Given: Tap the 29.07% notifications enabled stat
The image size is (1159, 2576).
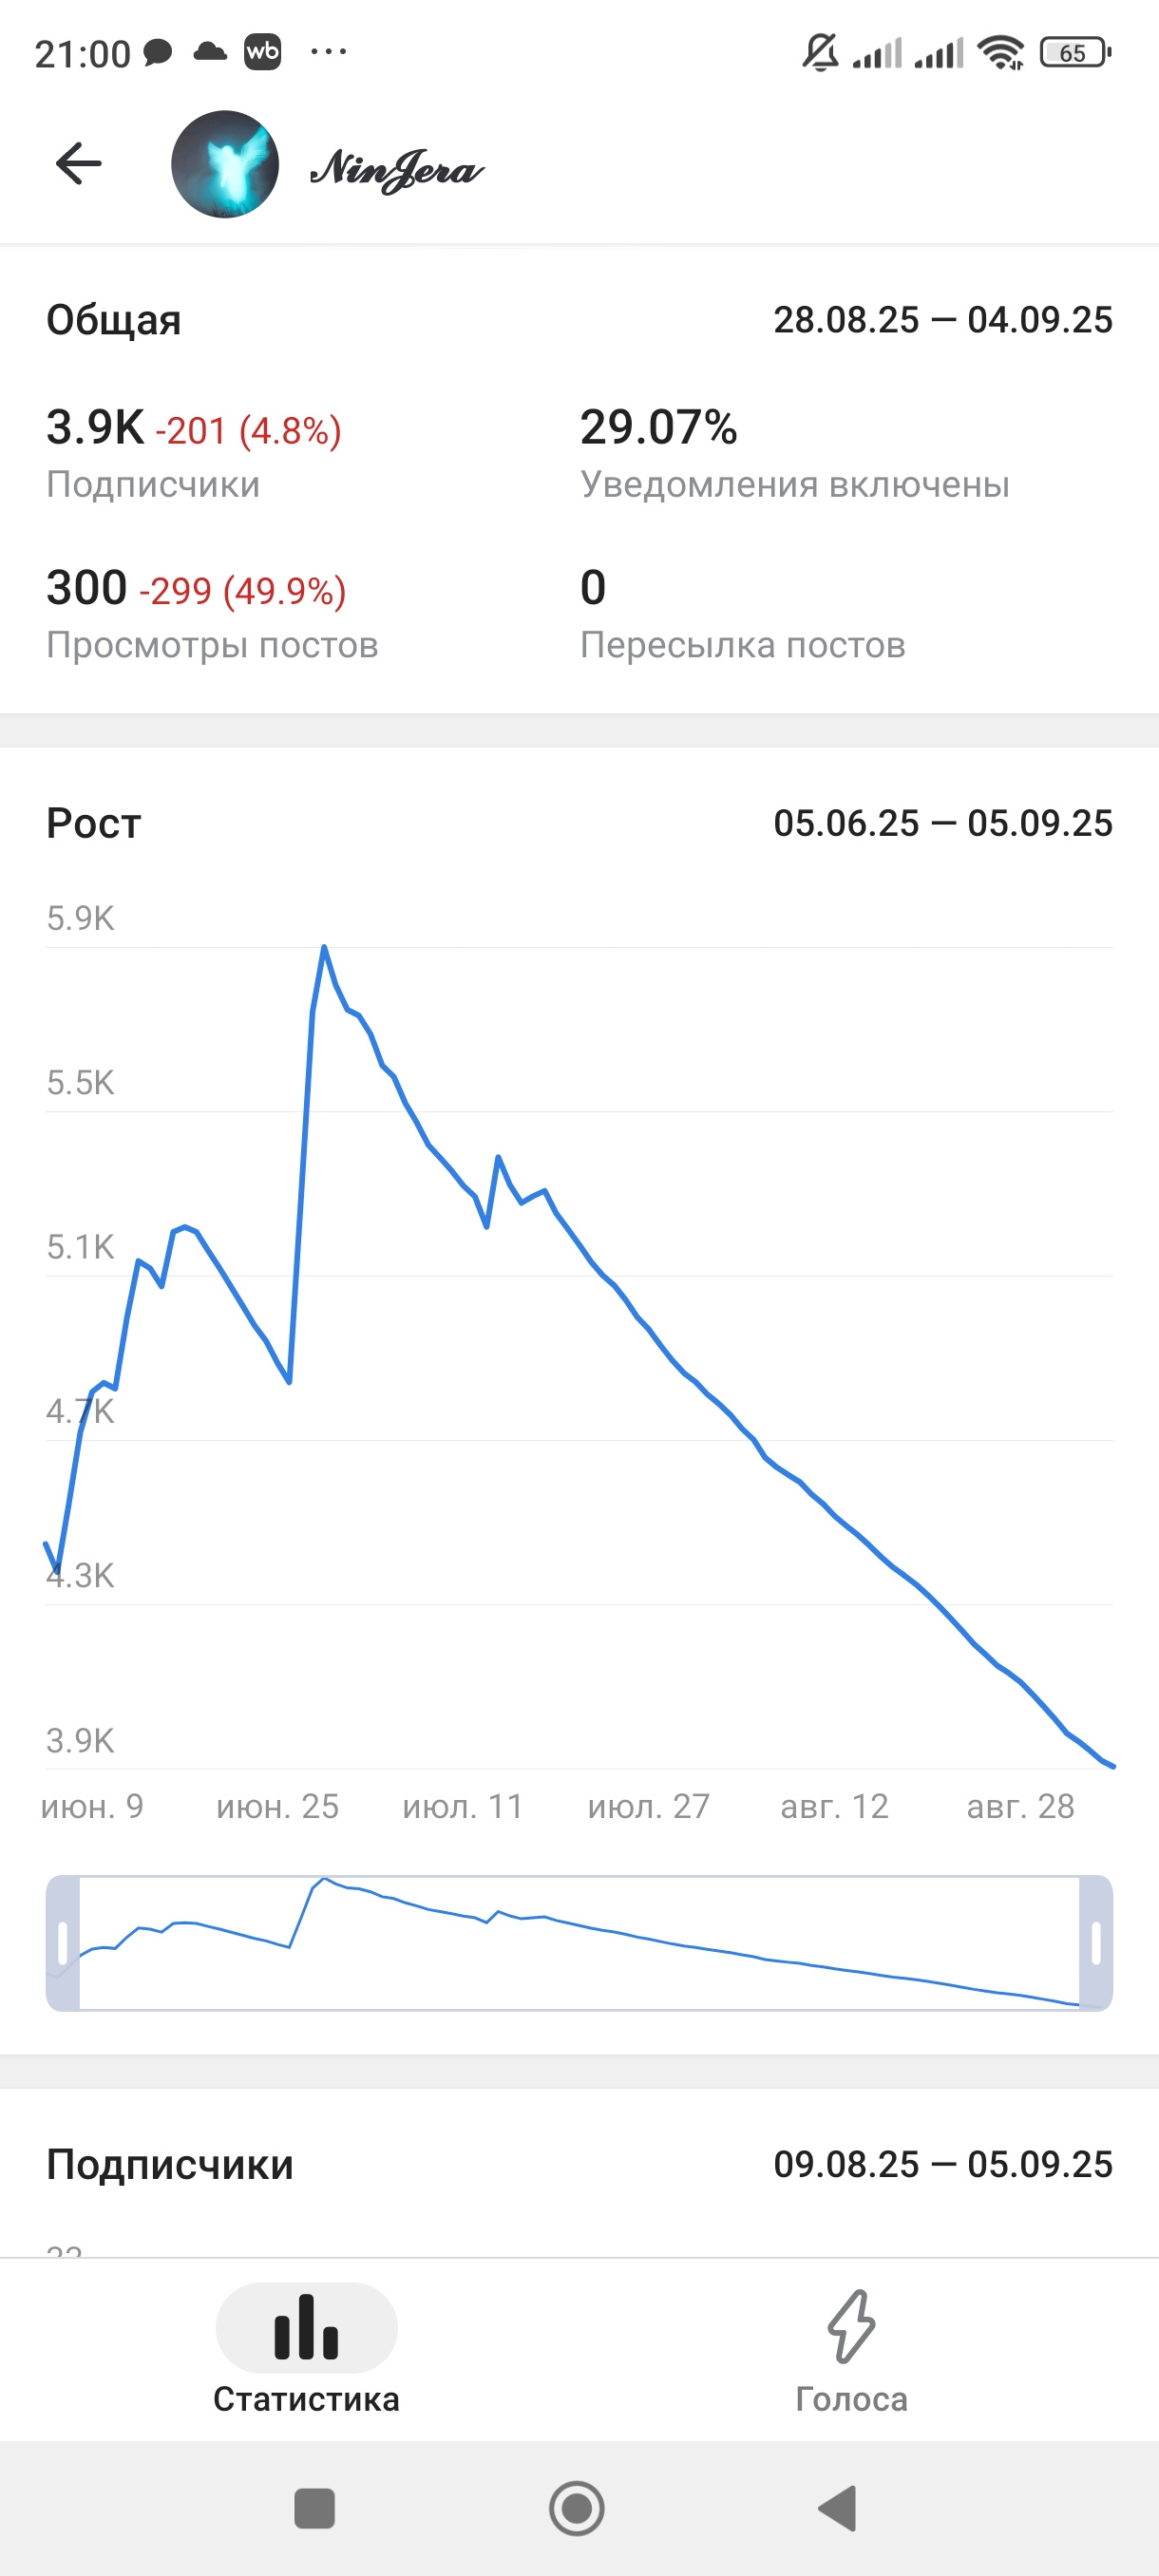Looking at the screenshot, I should 658,428.
